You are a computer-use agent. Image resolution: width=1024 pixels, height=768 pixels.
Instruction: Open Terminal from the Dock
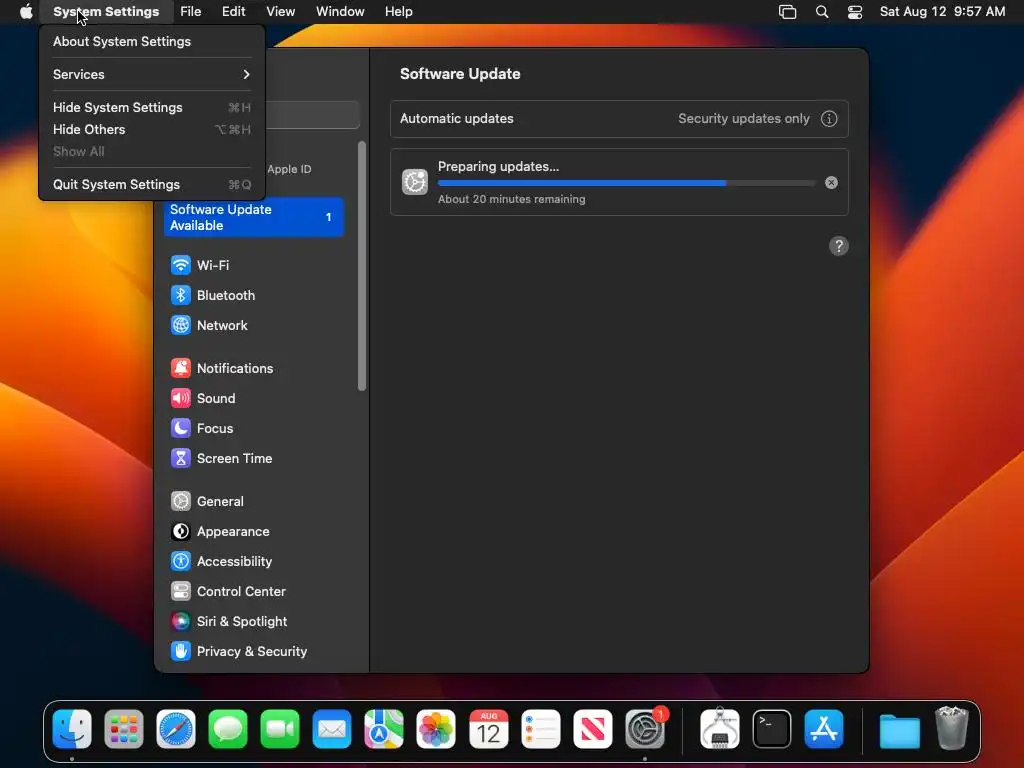point(772,729)
